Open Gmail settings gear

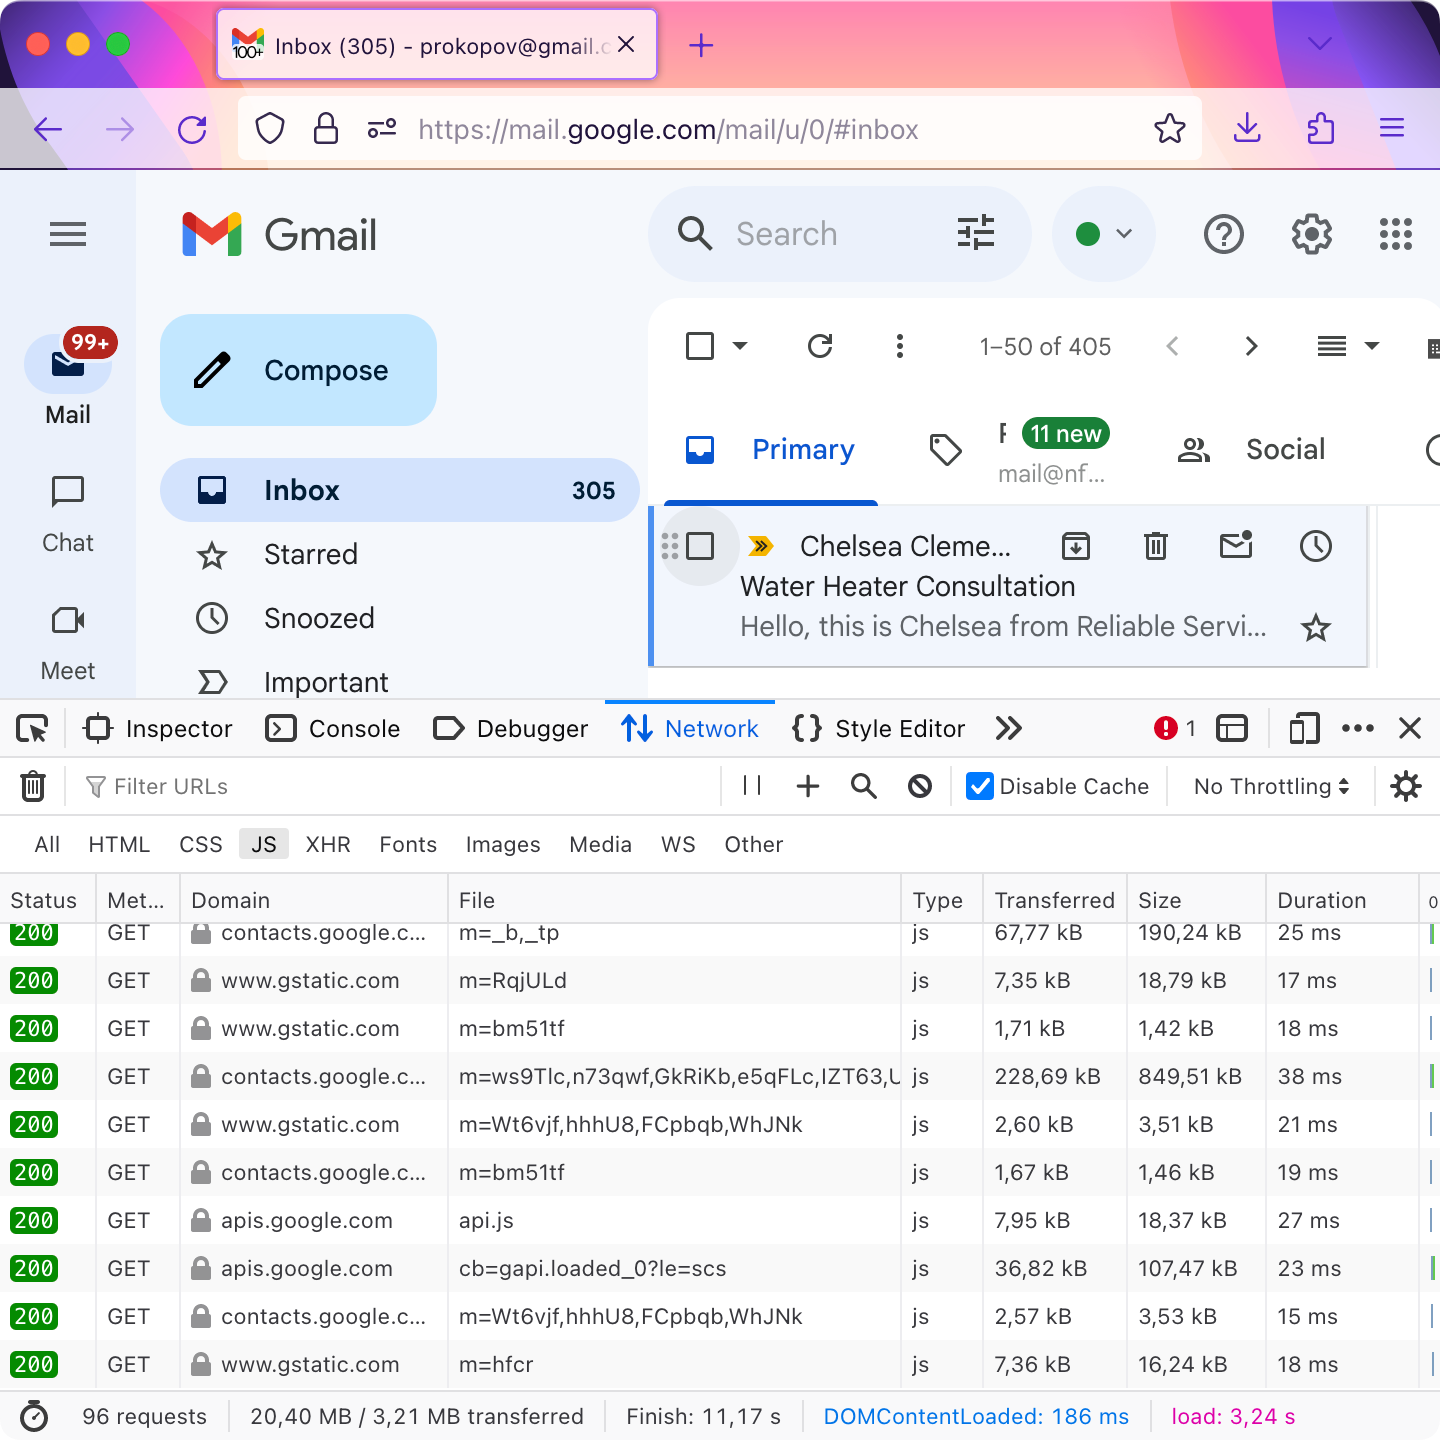pyautogui.click(x=1311, y=235)
